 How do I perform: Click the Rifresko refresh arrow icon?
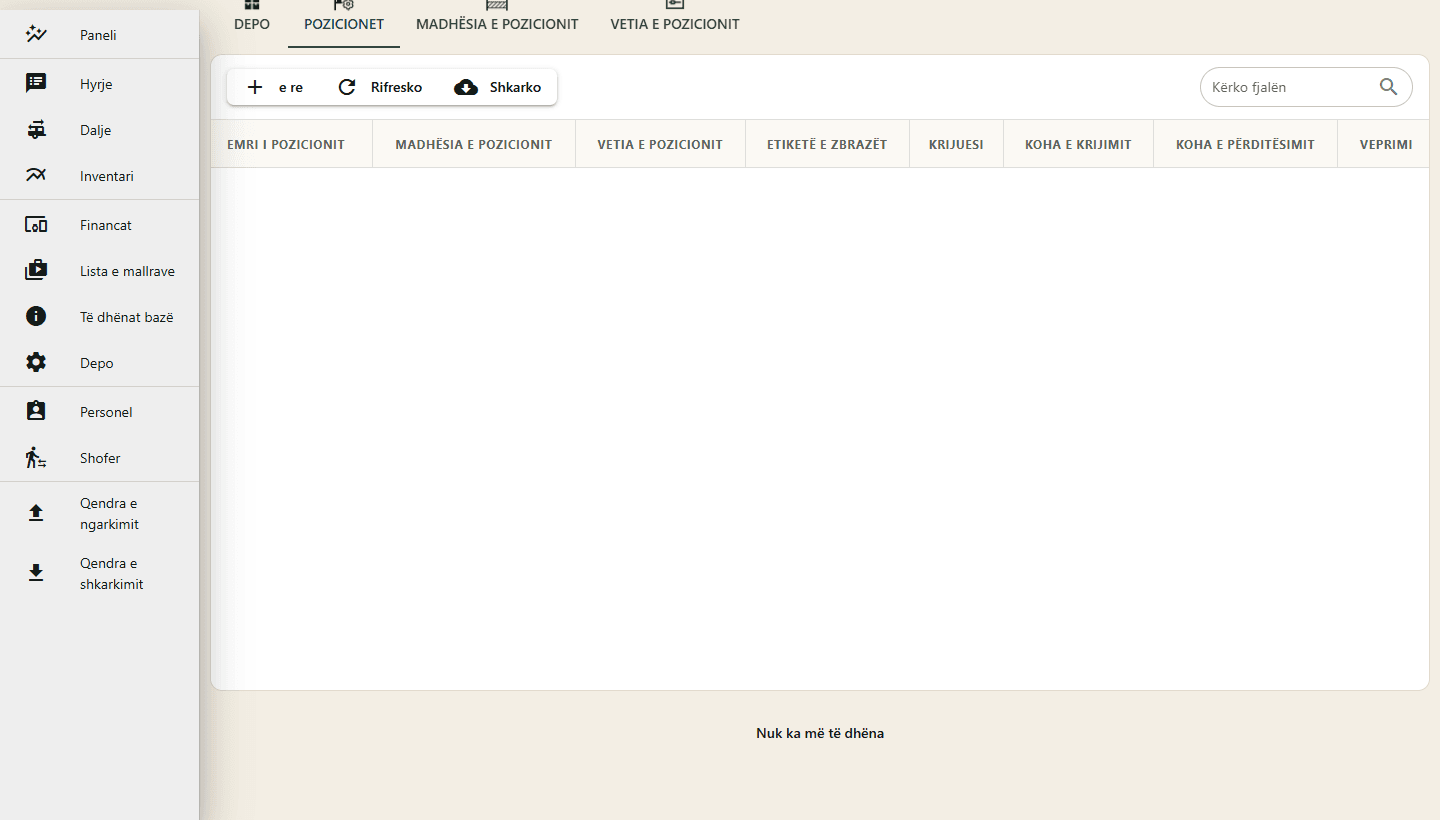click(x=347, y=87)
